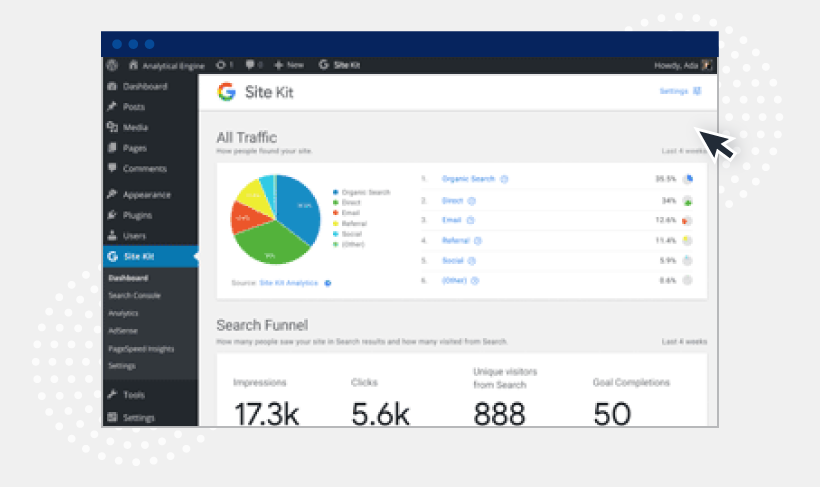820x487 pixels.
Task: Click mini pie icon in Social row
Action: (688, 261)
